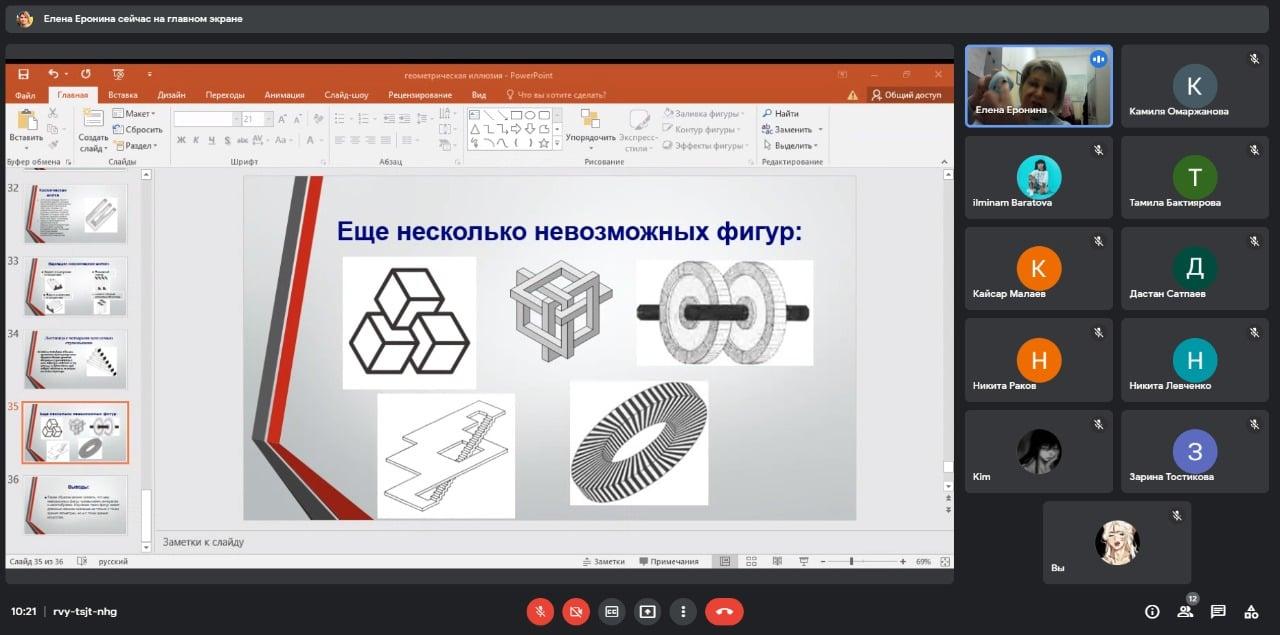Open the activities panel icon
This screenshot has height=635, width=1280.
pos(1251,612)
